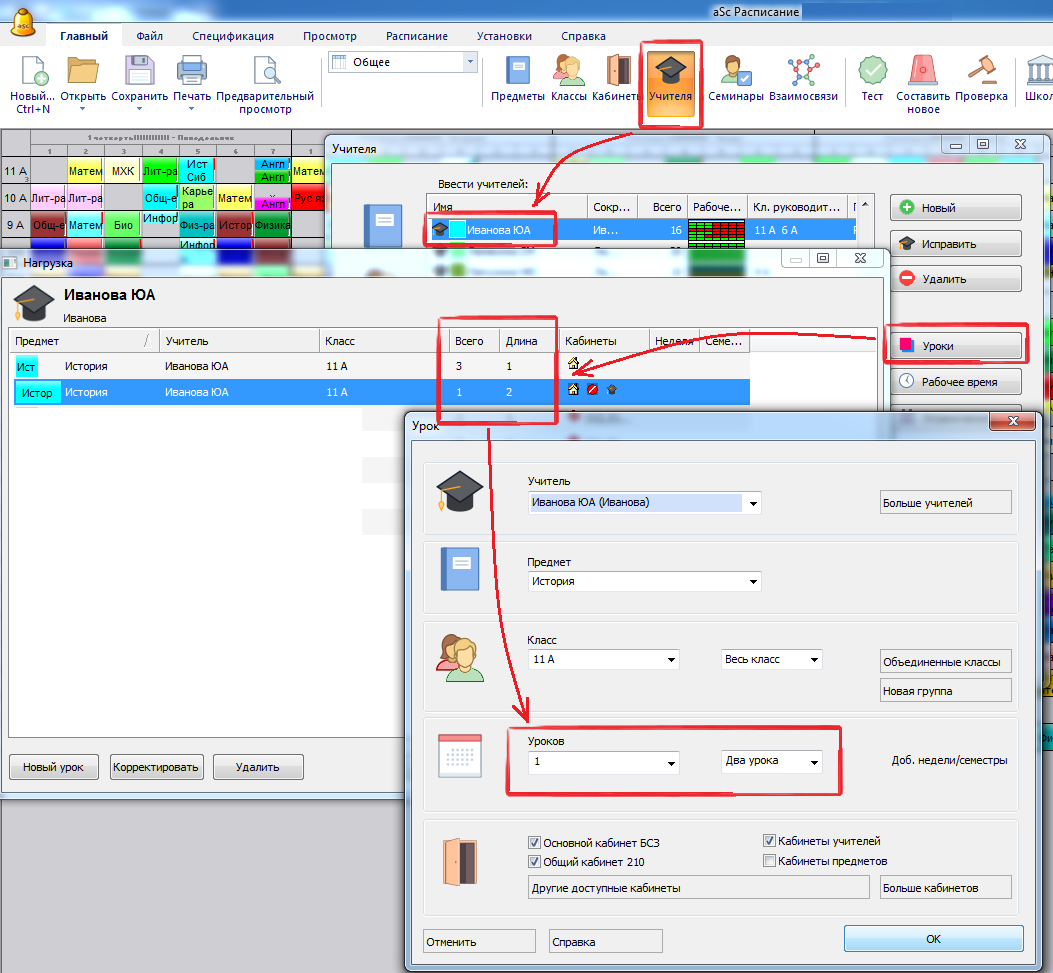Select the Учителя (Teachers) toolbar icon
Screen dimensions: 1053x973
coord(670,78)
